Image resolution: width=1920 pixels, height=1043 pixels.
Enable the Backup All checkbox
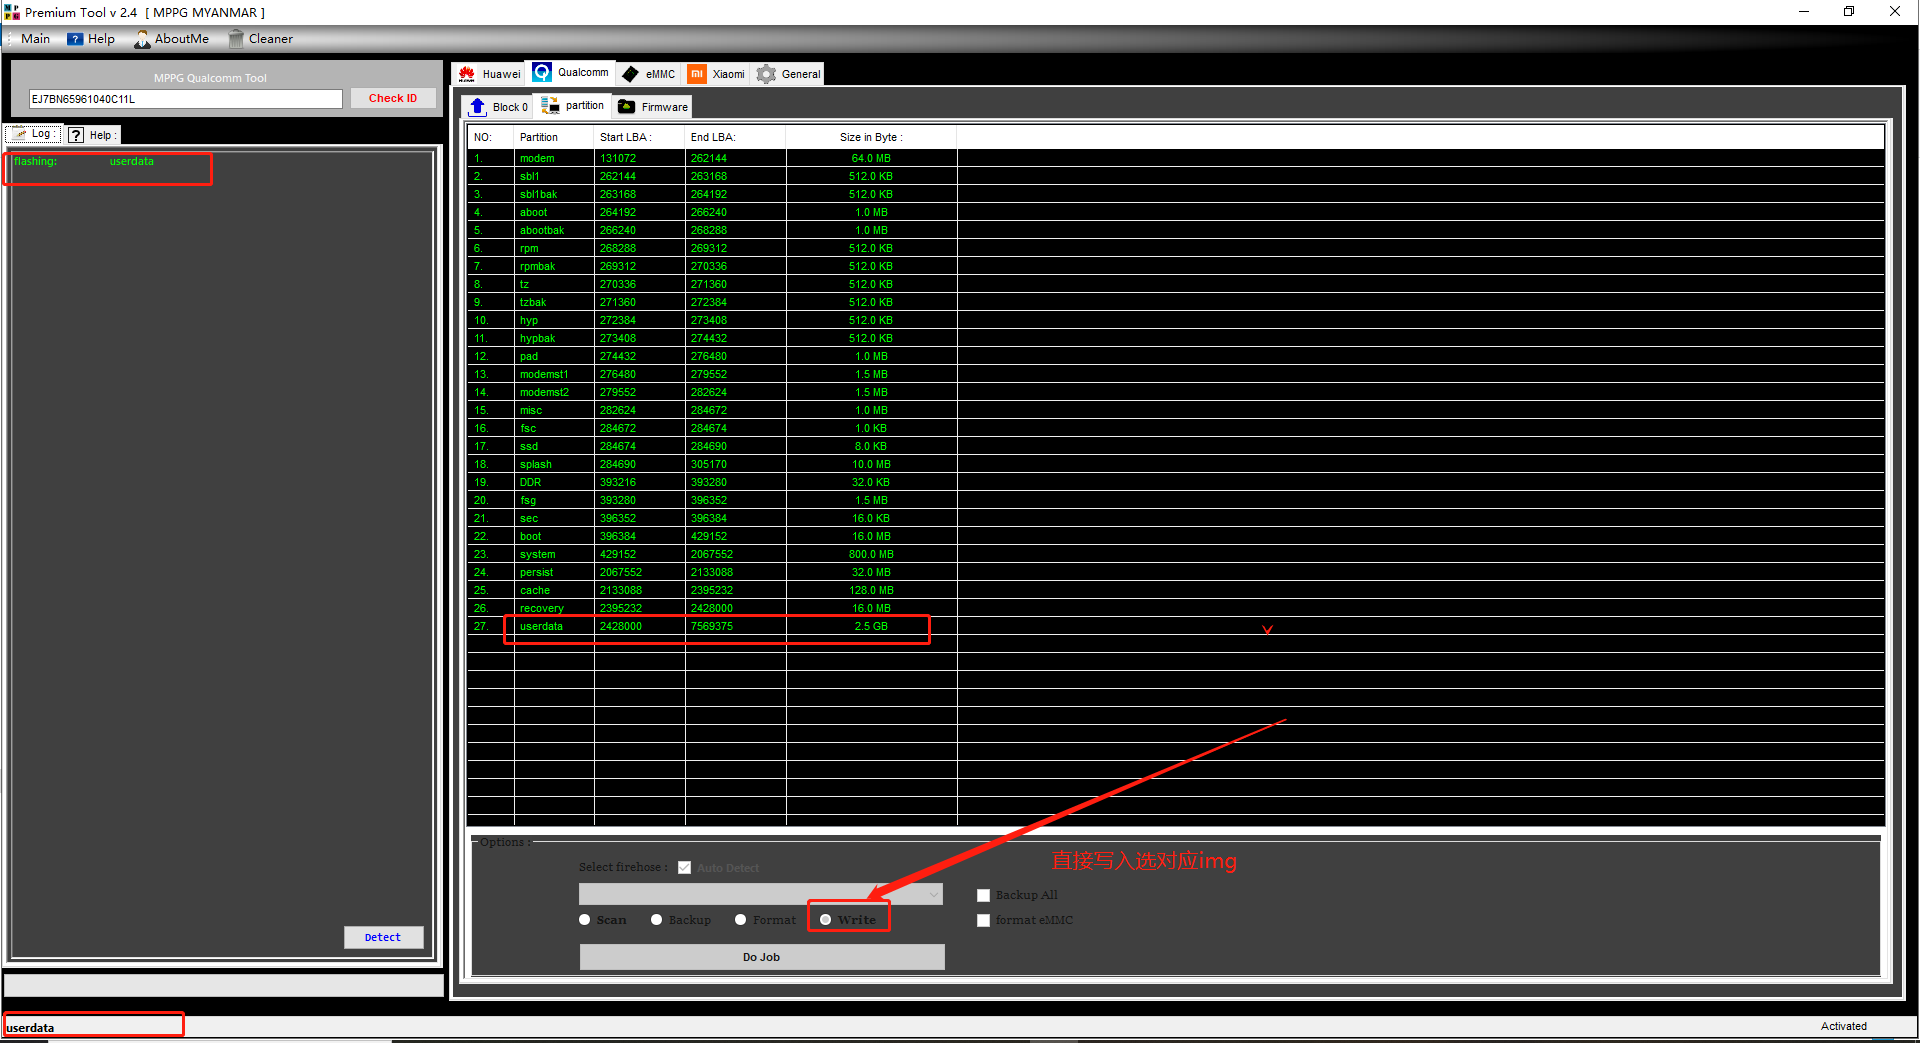[x=984, y=896]
